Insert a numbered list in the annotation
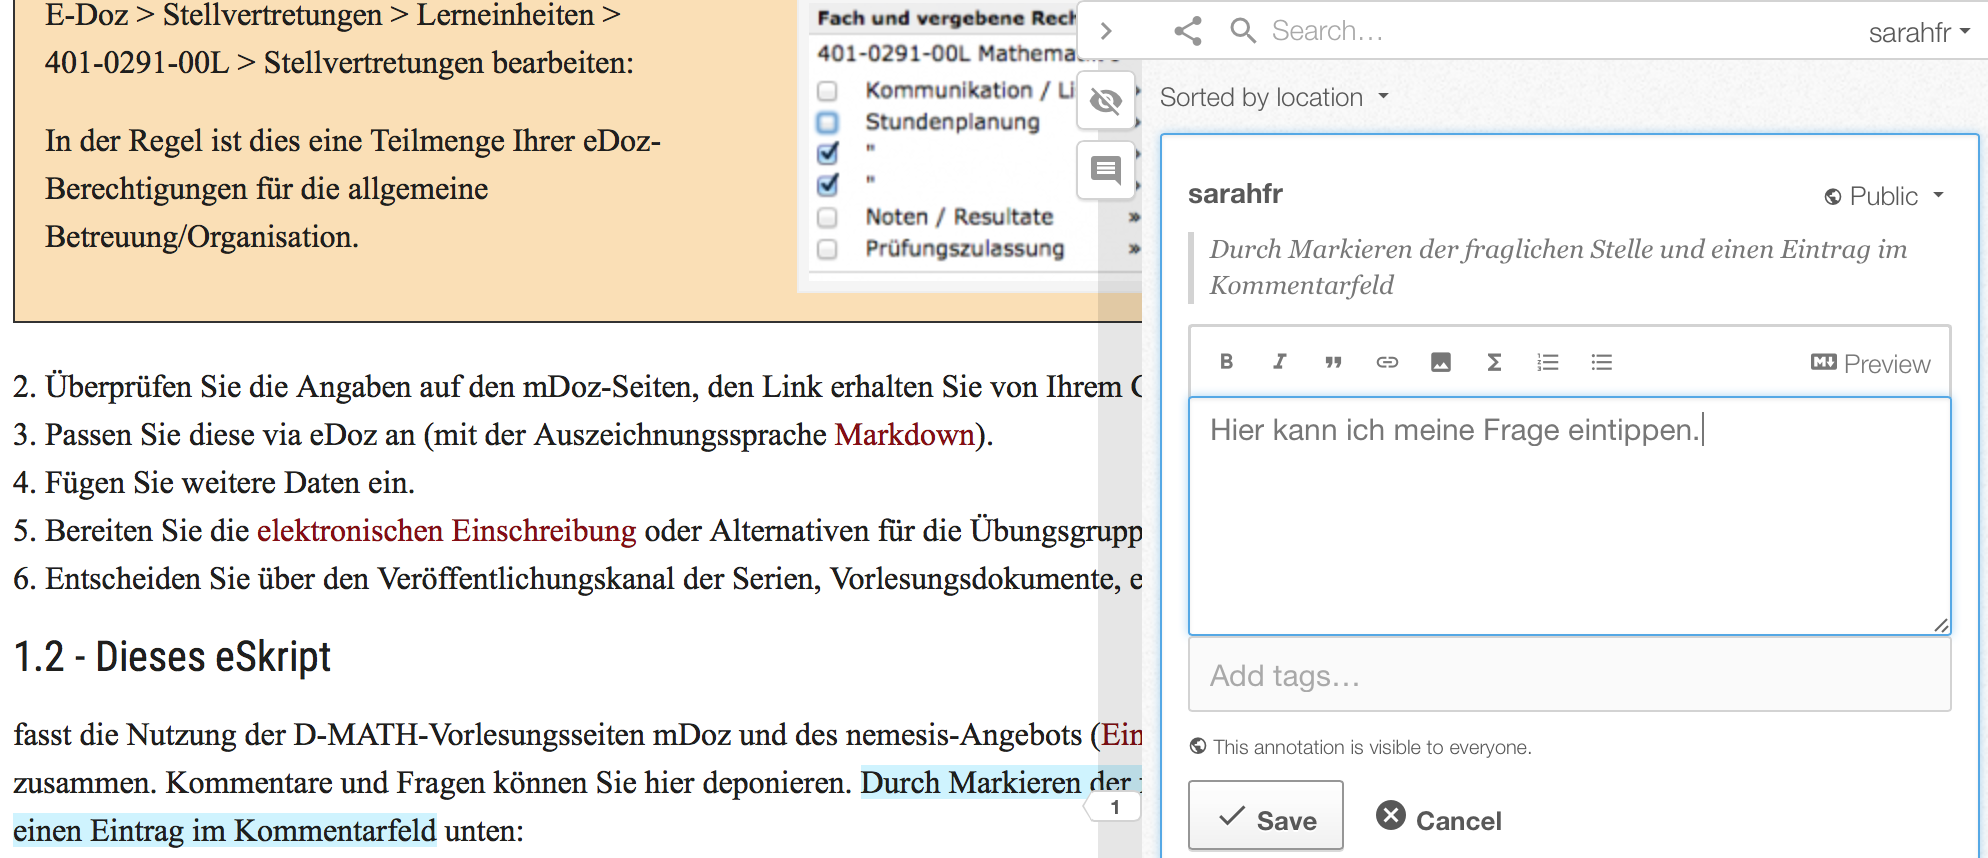The image size is (1988, 858). pyautogui.click(x=1548, y=362)
